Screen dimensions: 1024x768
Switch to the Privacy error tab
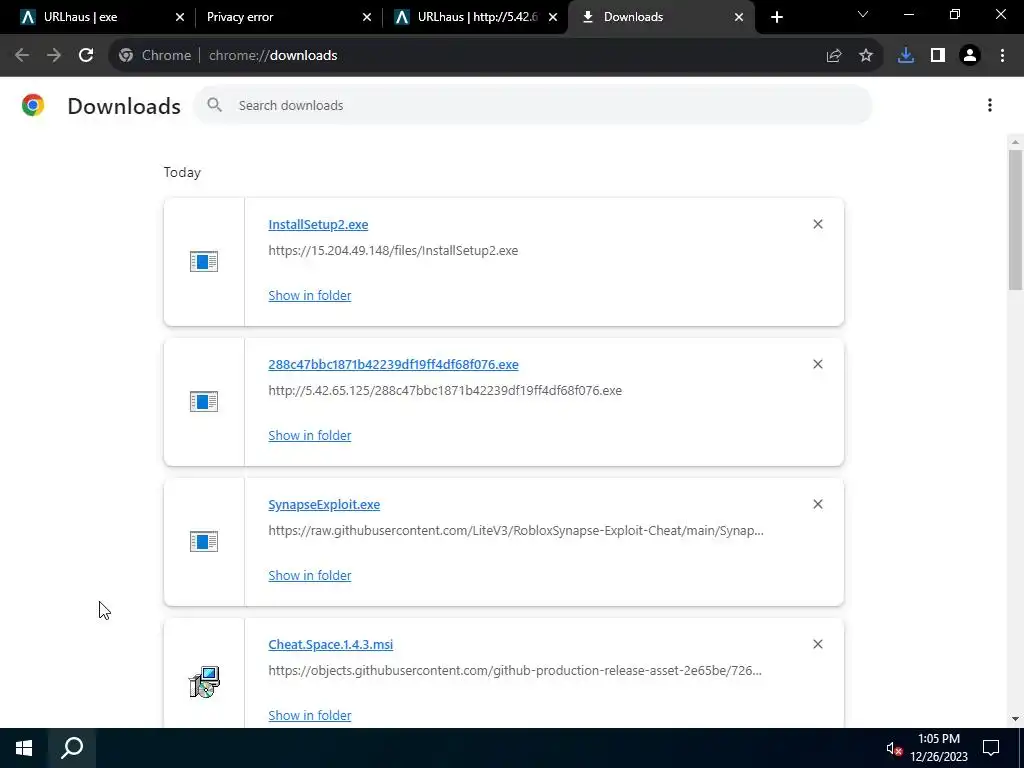click(287, 17)
